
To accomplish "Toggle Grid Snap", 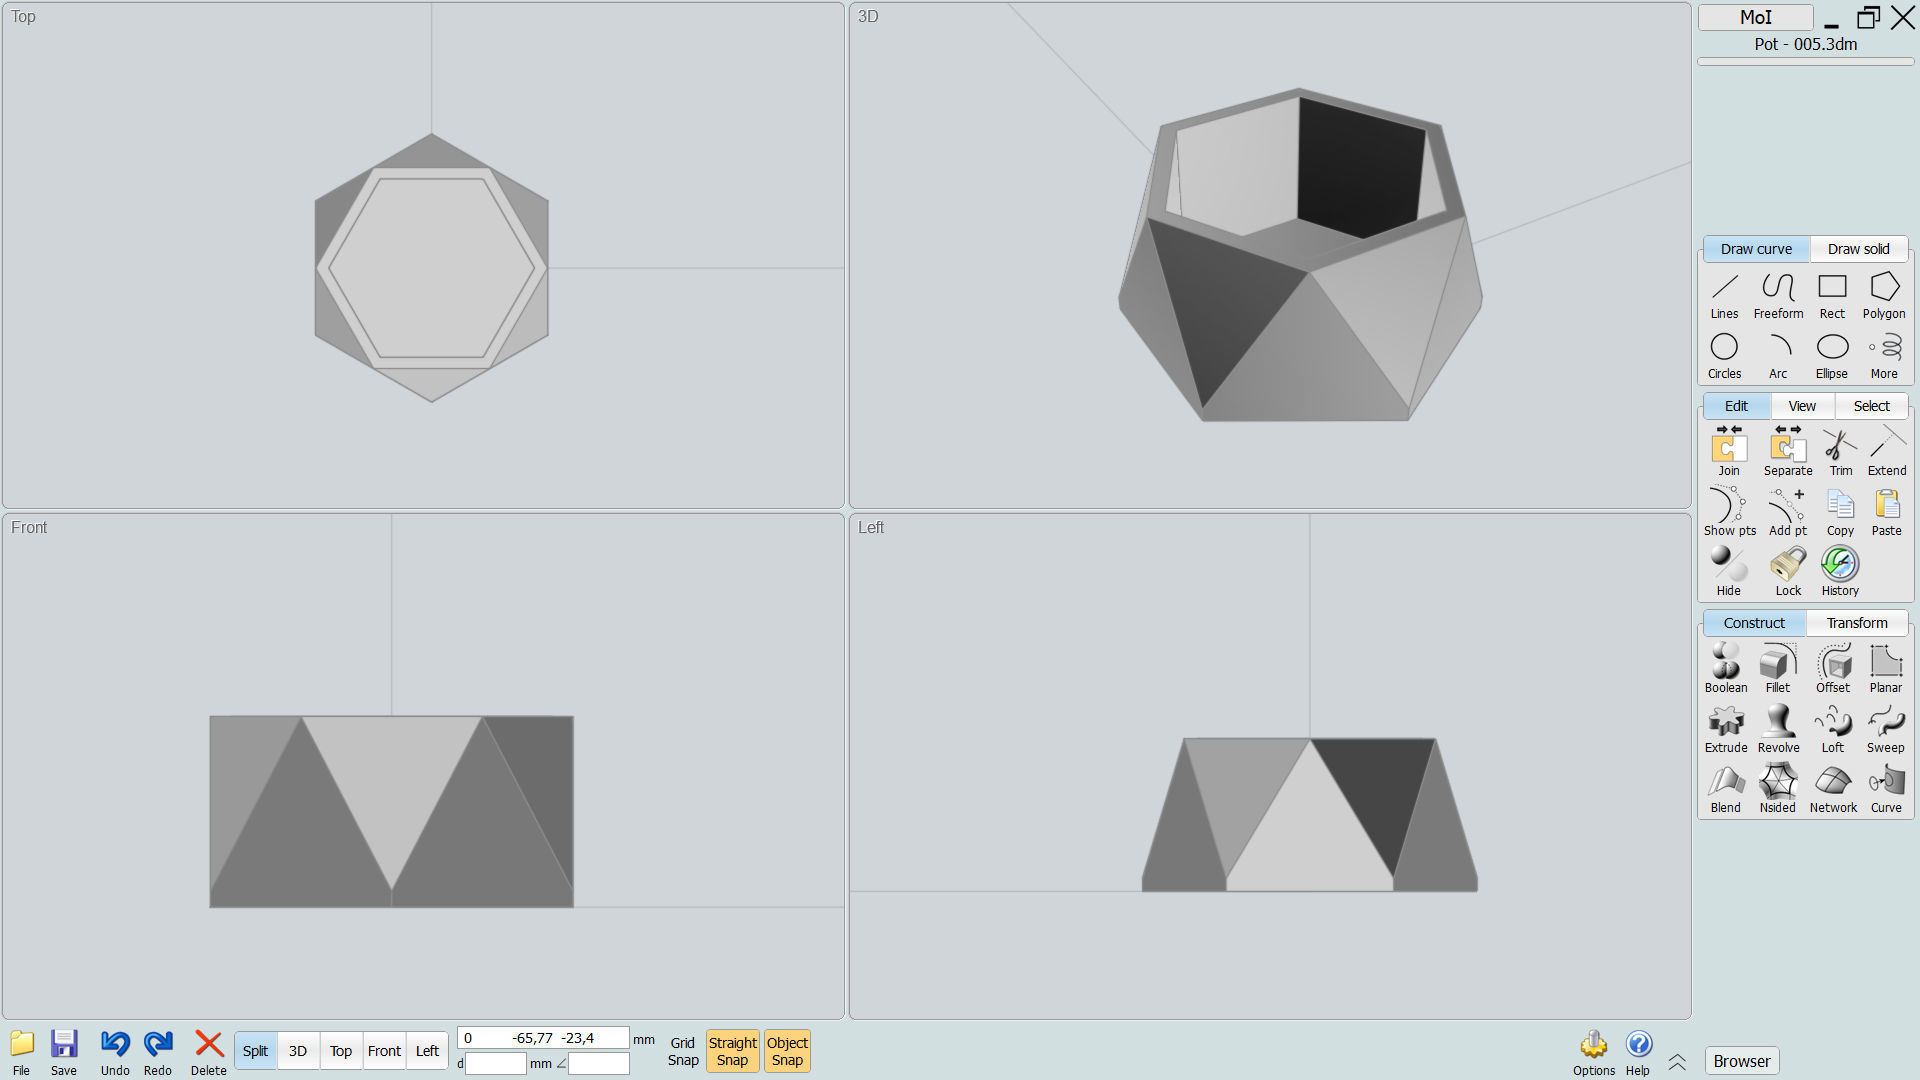I will pos(683,1051).
